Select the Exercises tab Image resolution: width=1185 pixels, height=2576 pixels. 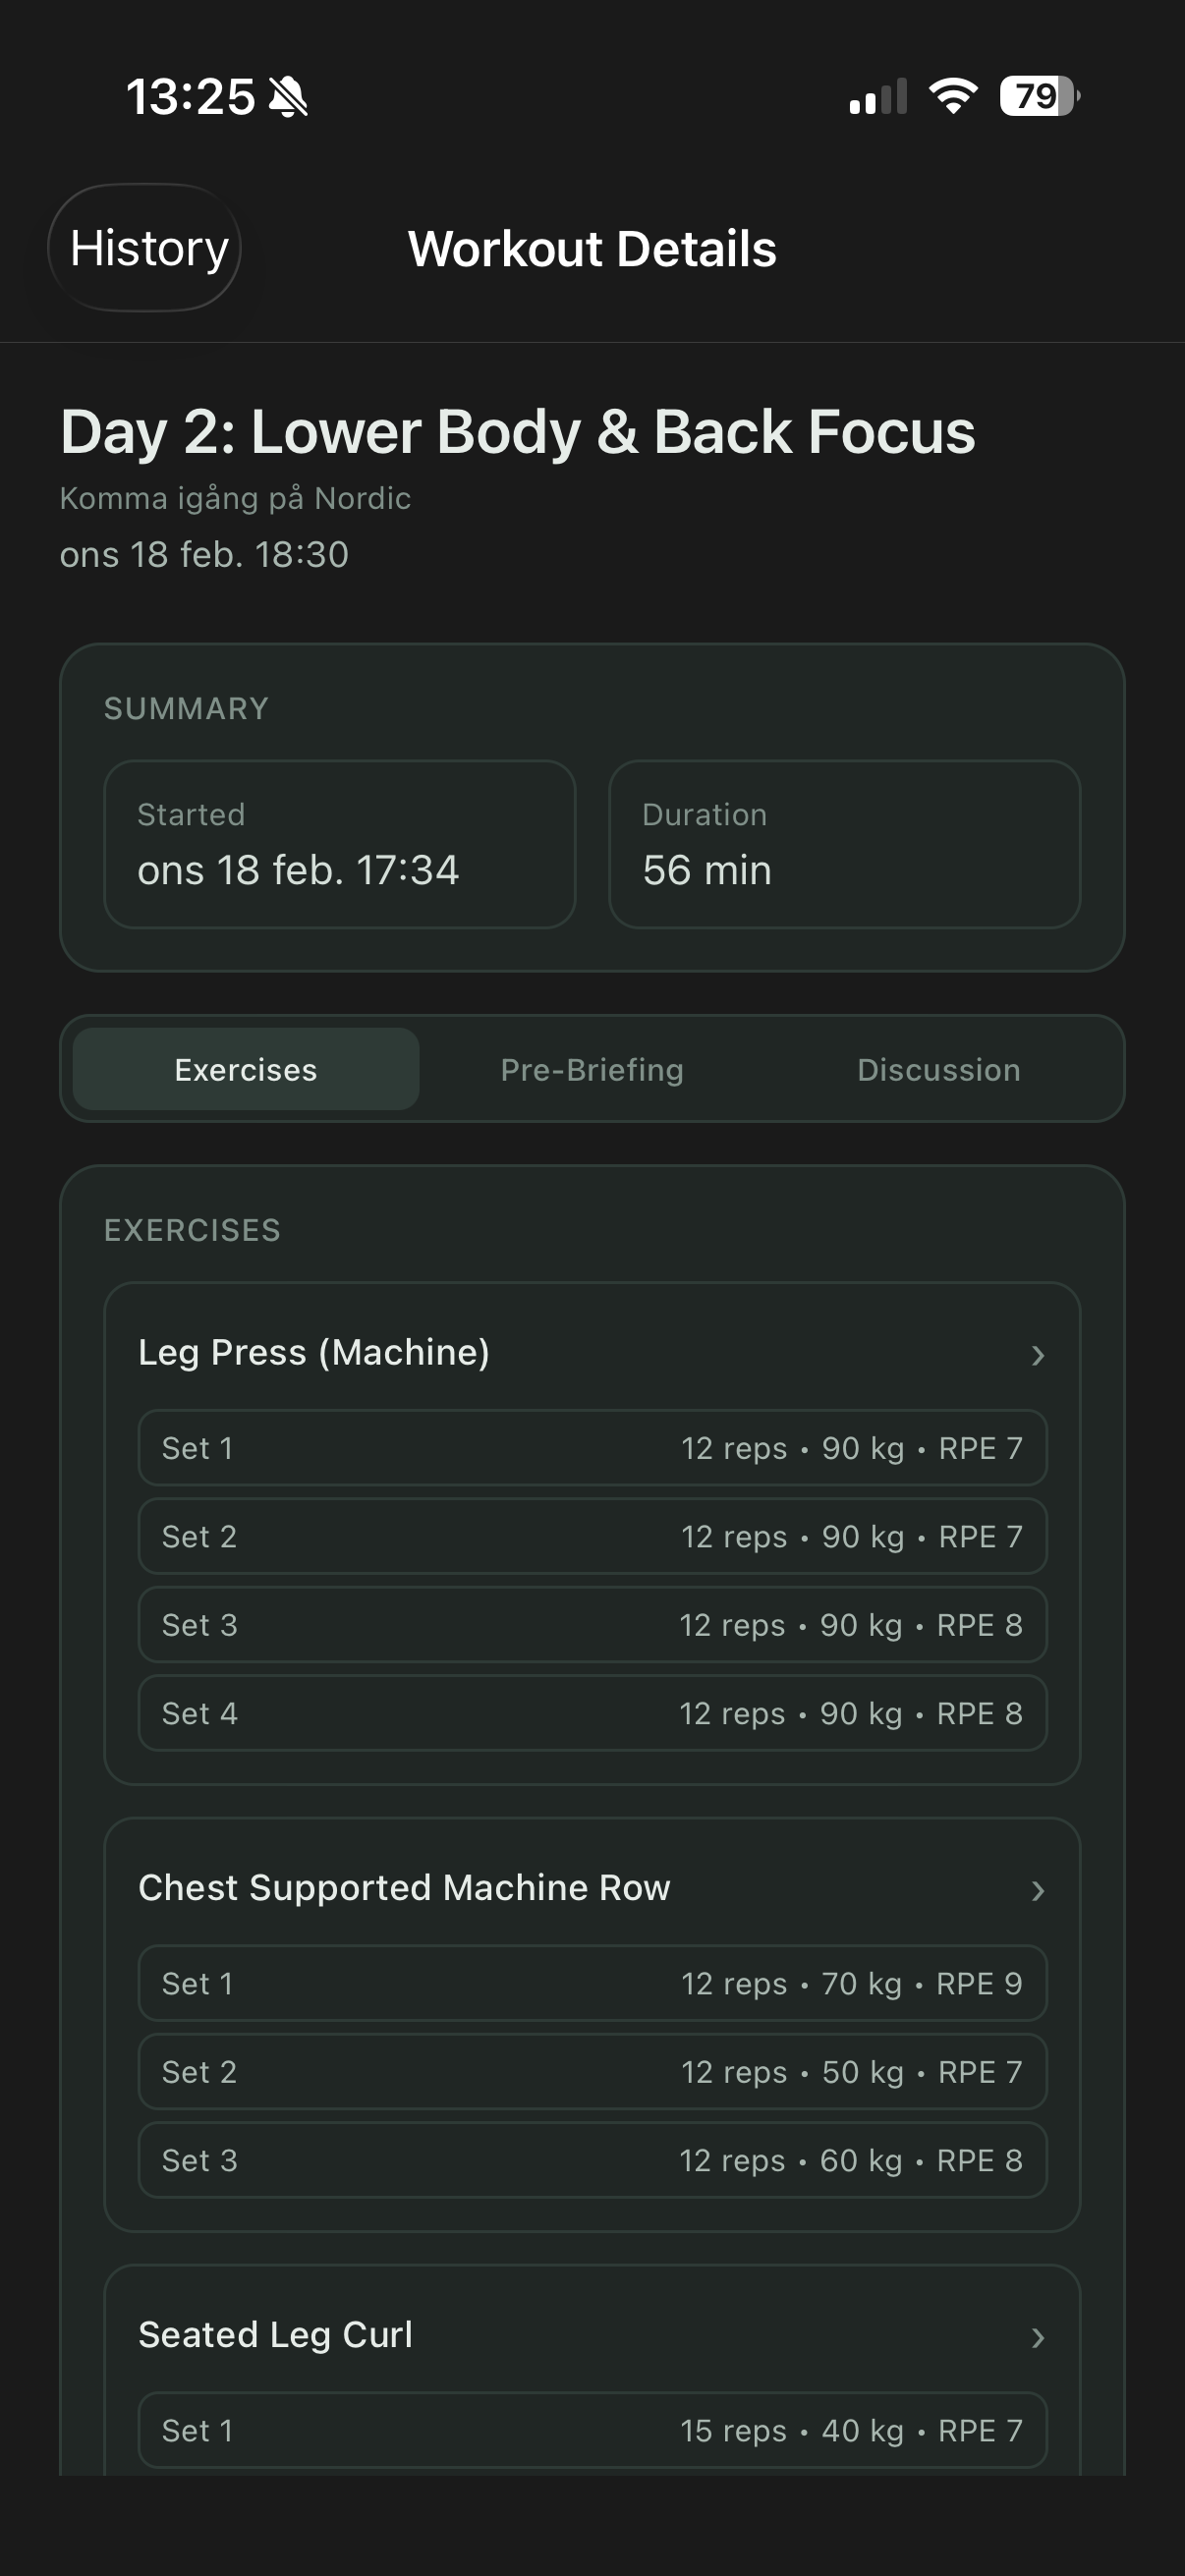click(245, 1069)
